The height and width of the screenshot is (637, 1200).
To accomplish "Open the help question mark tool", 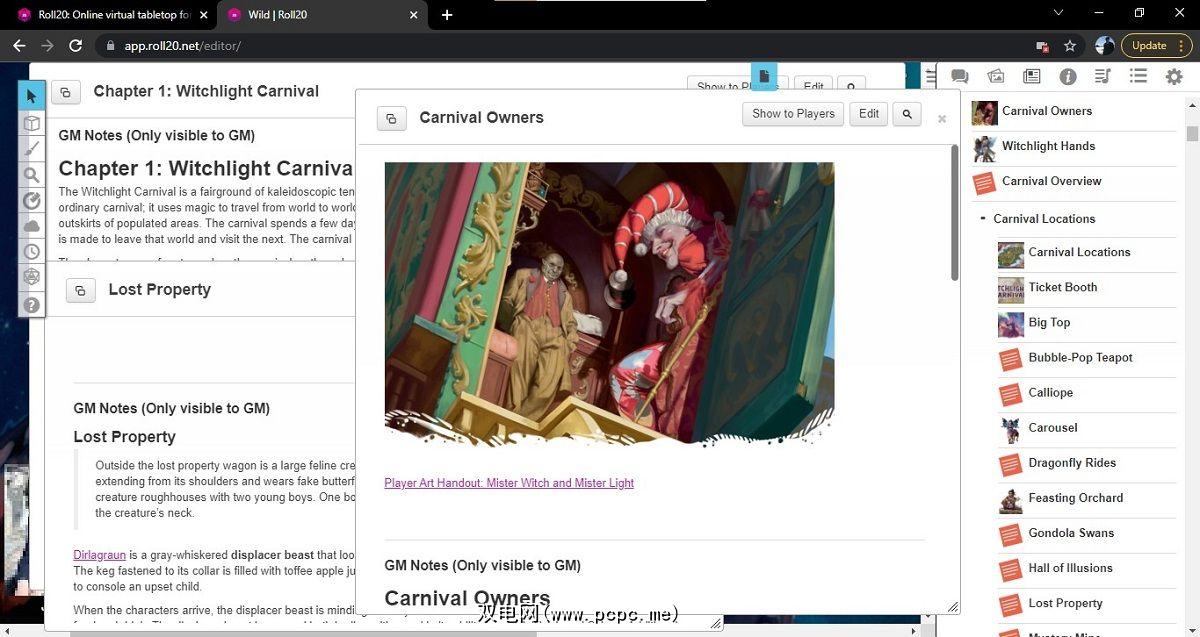I will (31, 304).
